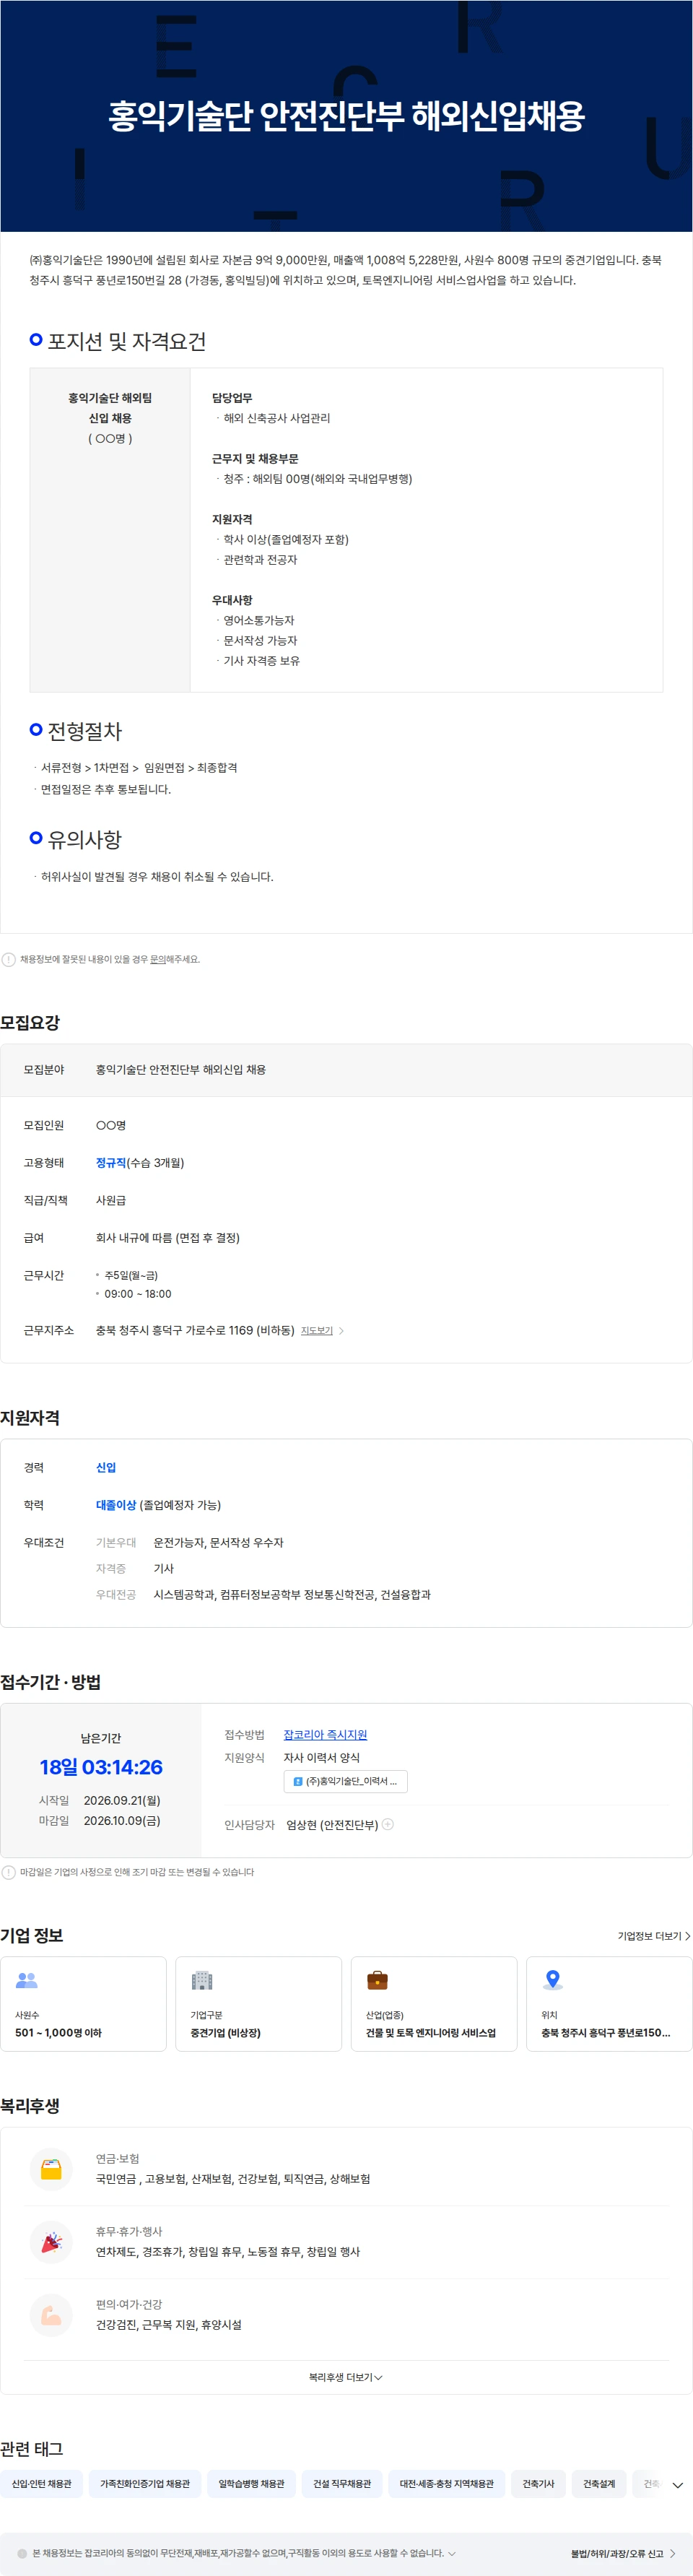
Task: Click the company type building icon
Action: 202,1979
